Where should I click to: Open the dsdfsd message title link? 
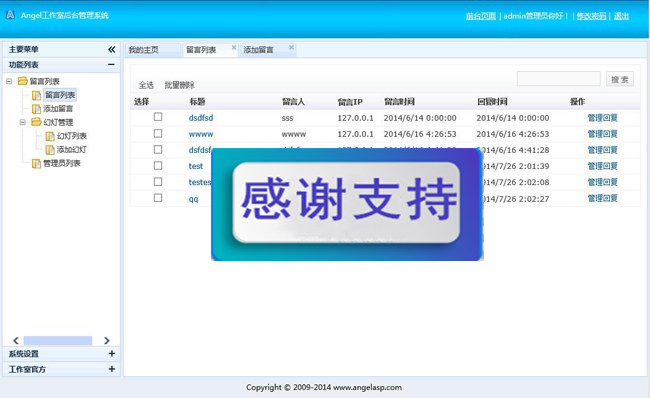pos(201,118)
